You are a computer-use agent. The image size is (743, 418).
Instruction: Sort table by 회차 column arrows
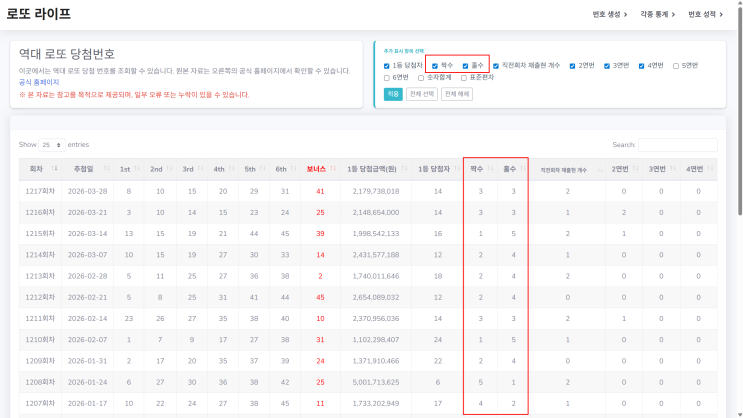(54, 169)
